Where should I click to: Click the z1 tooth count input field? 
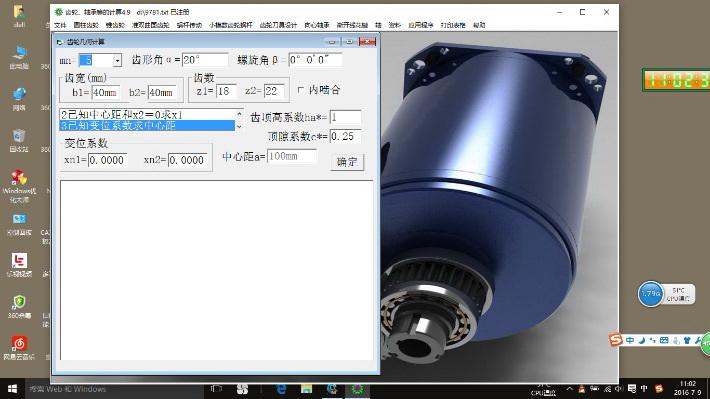pos(226,91)
